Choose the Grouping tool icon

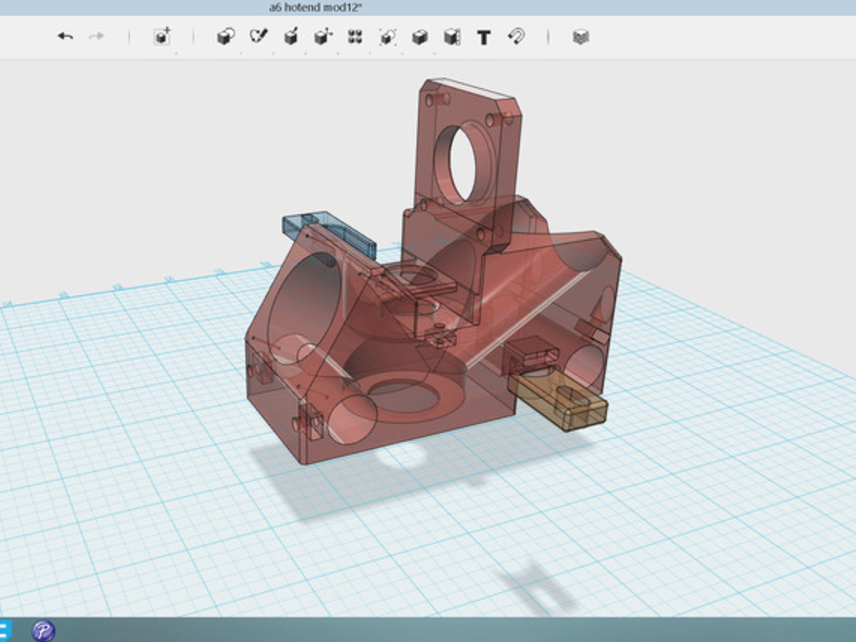387,37
